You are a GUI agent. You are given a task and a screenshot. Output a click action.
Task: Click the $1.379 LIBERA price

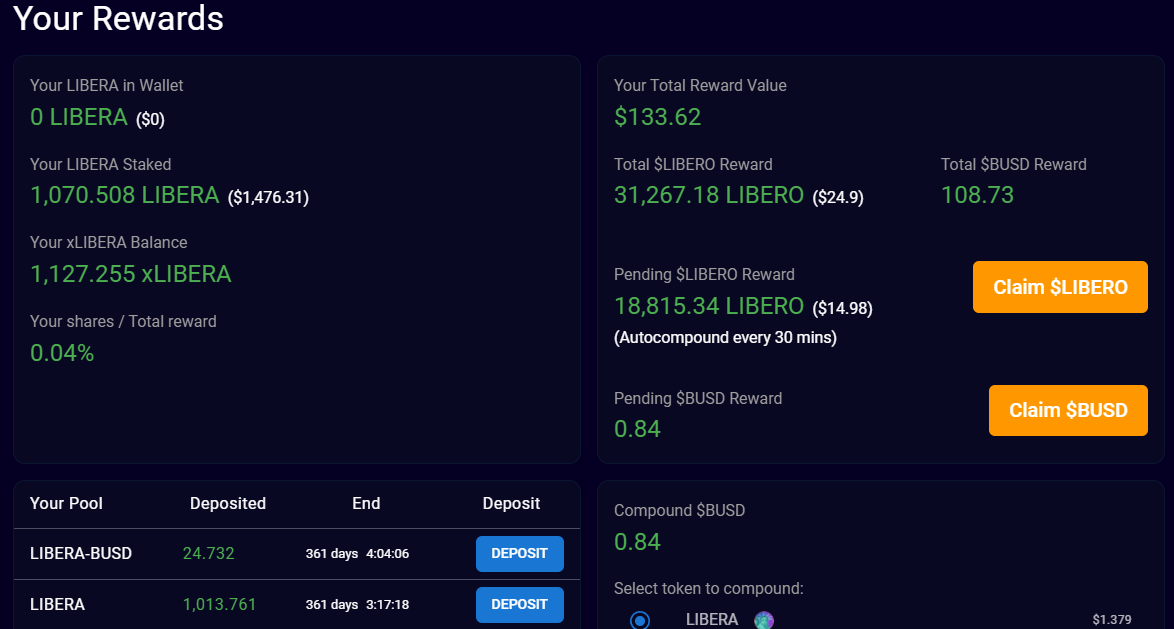1112,620
